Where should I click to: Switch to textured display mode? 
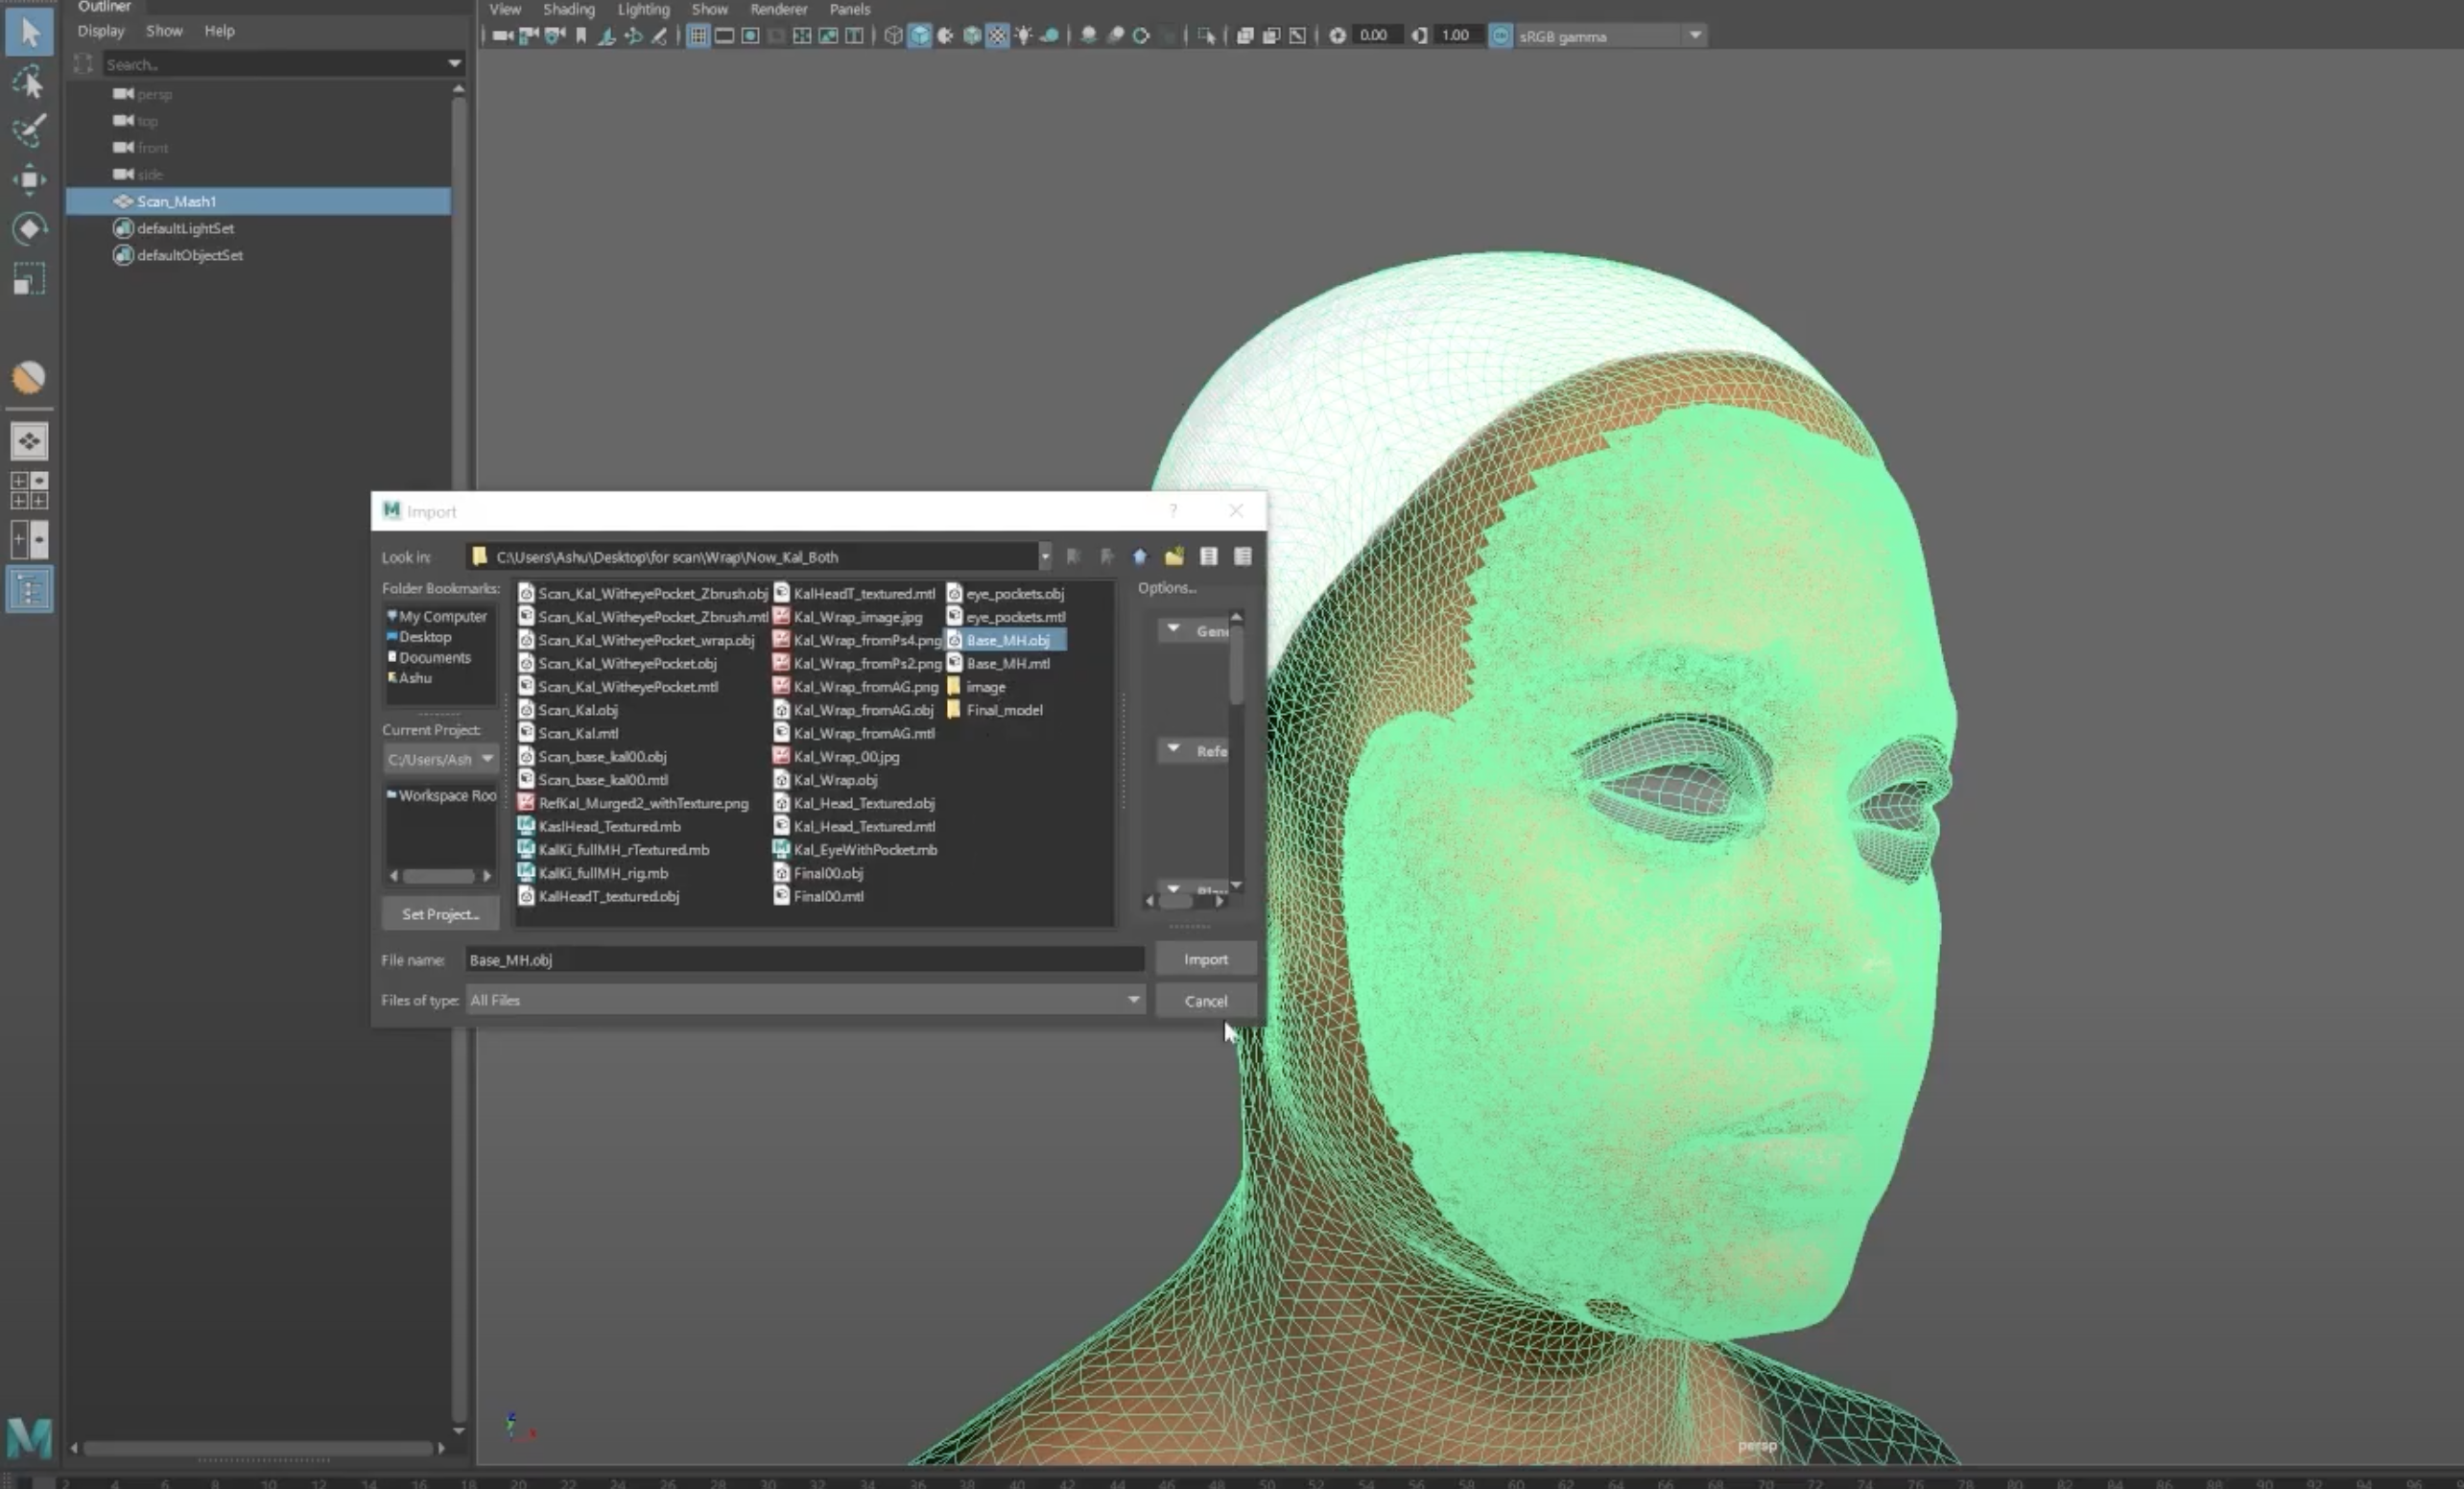tap(997, 35)
